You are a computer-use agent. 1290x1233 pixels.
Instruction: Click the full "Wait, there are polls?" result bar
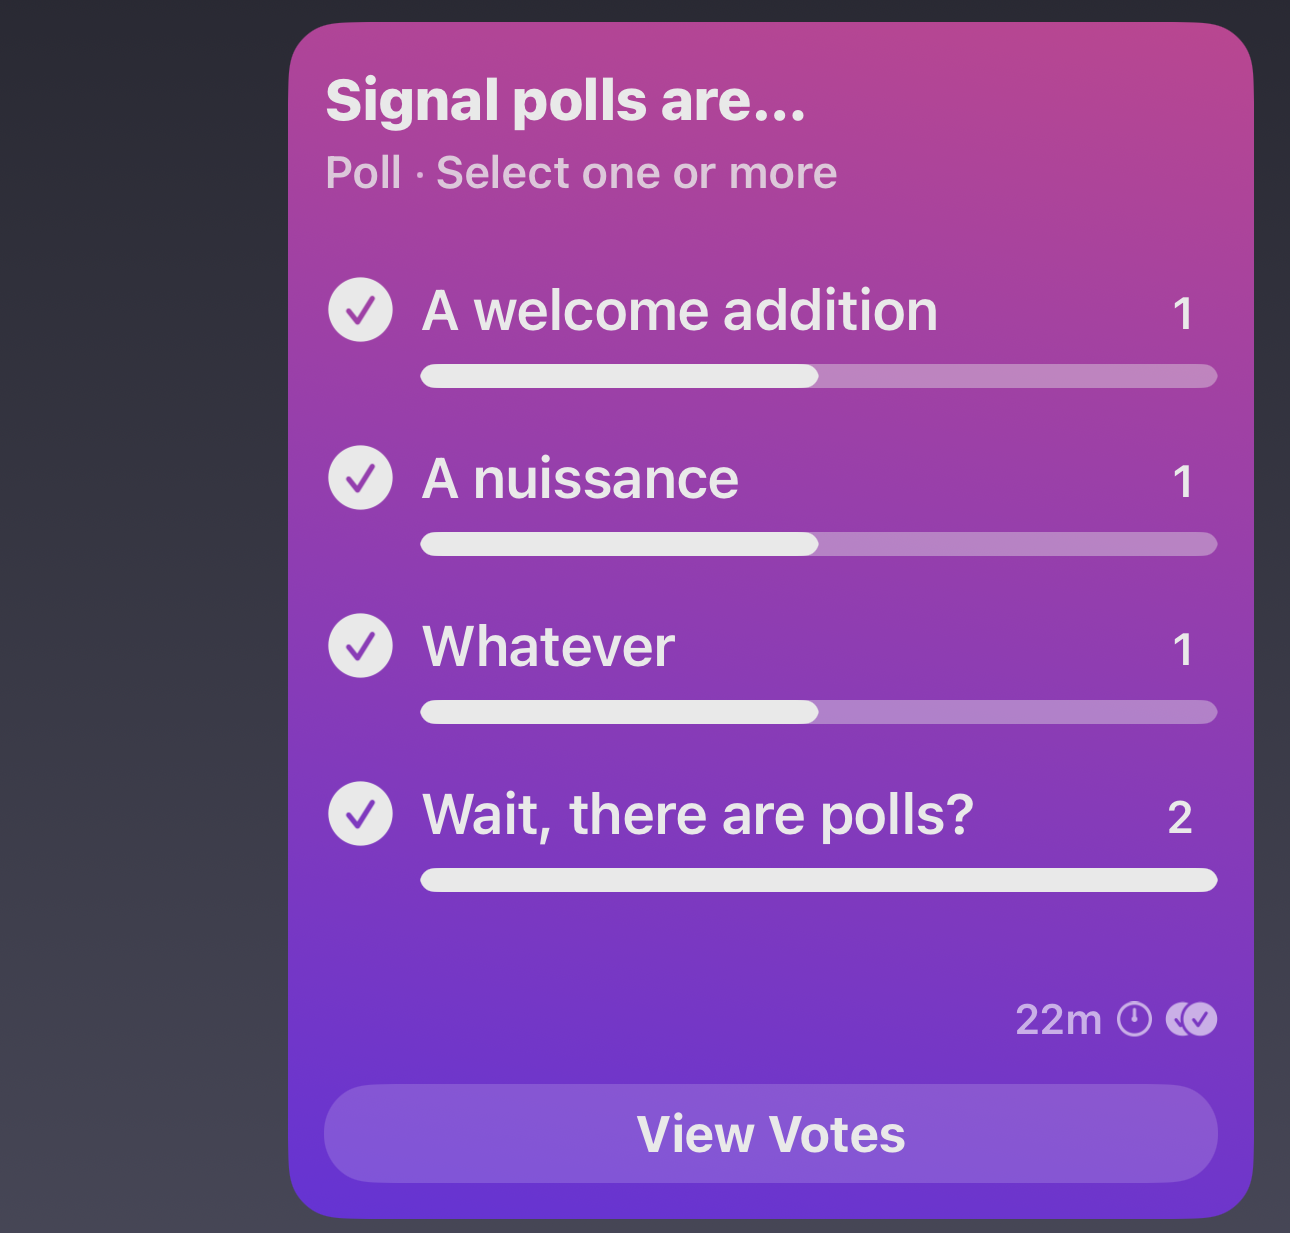pyautogui.click(x=818, y=880)
